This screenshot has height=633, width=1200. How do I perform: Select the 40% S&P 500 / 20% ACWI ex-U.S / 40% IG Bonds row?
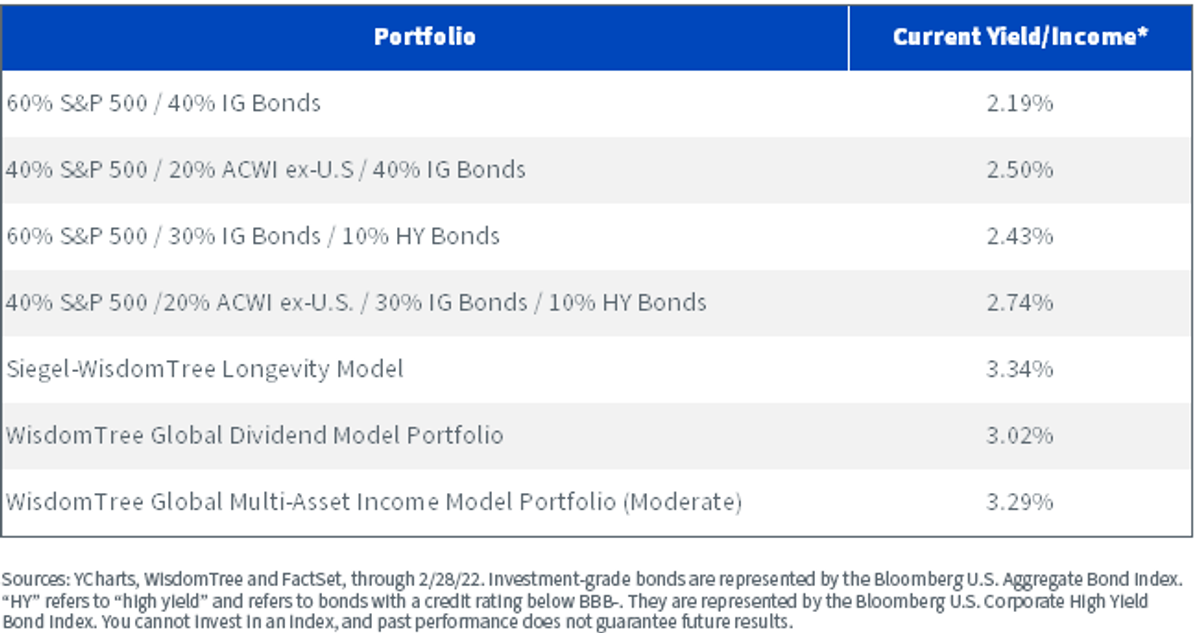597,170
